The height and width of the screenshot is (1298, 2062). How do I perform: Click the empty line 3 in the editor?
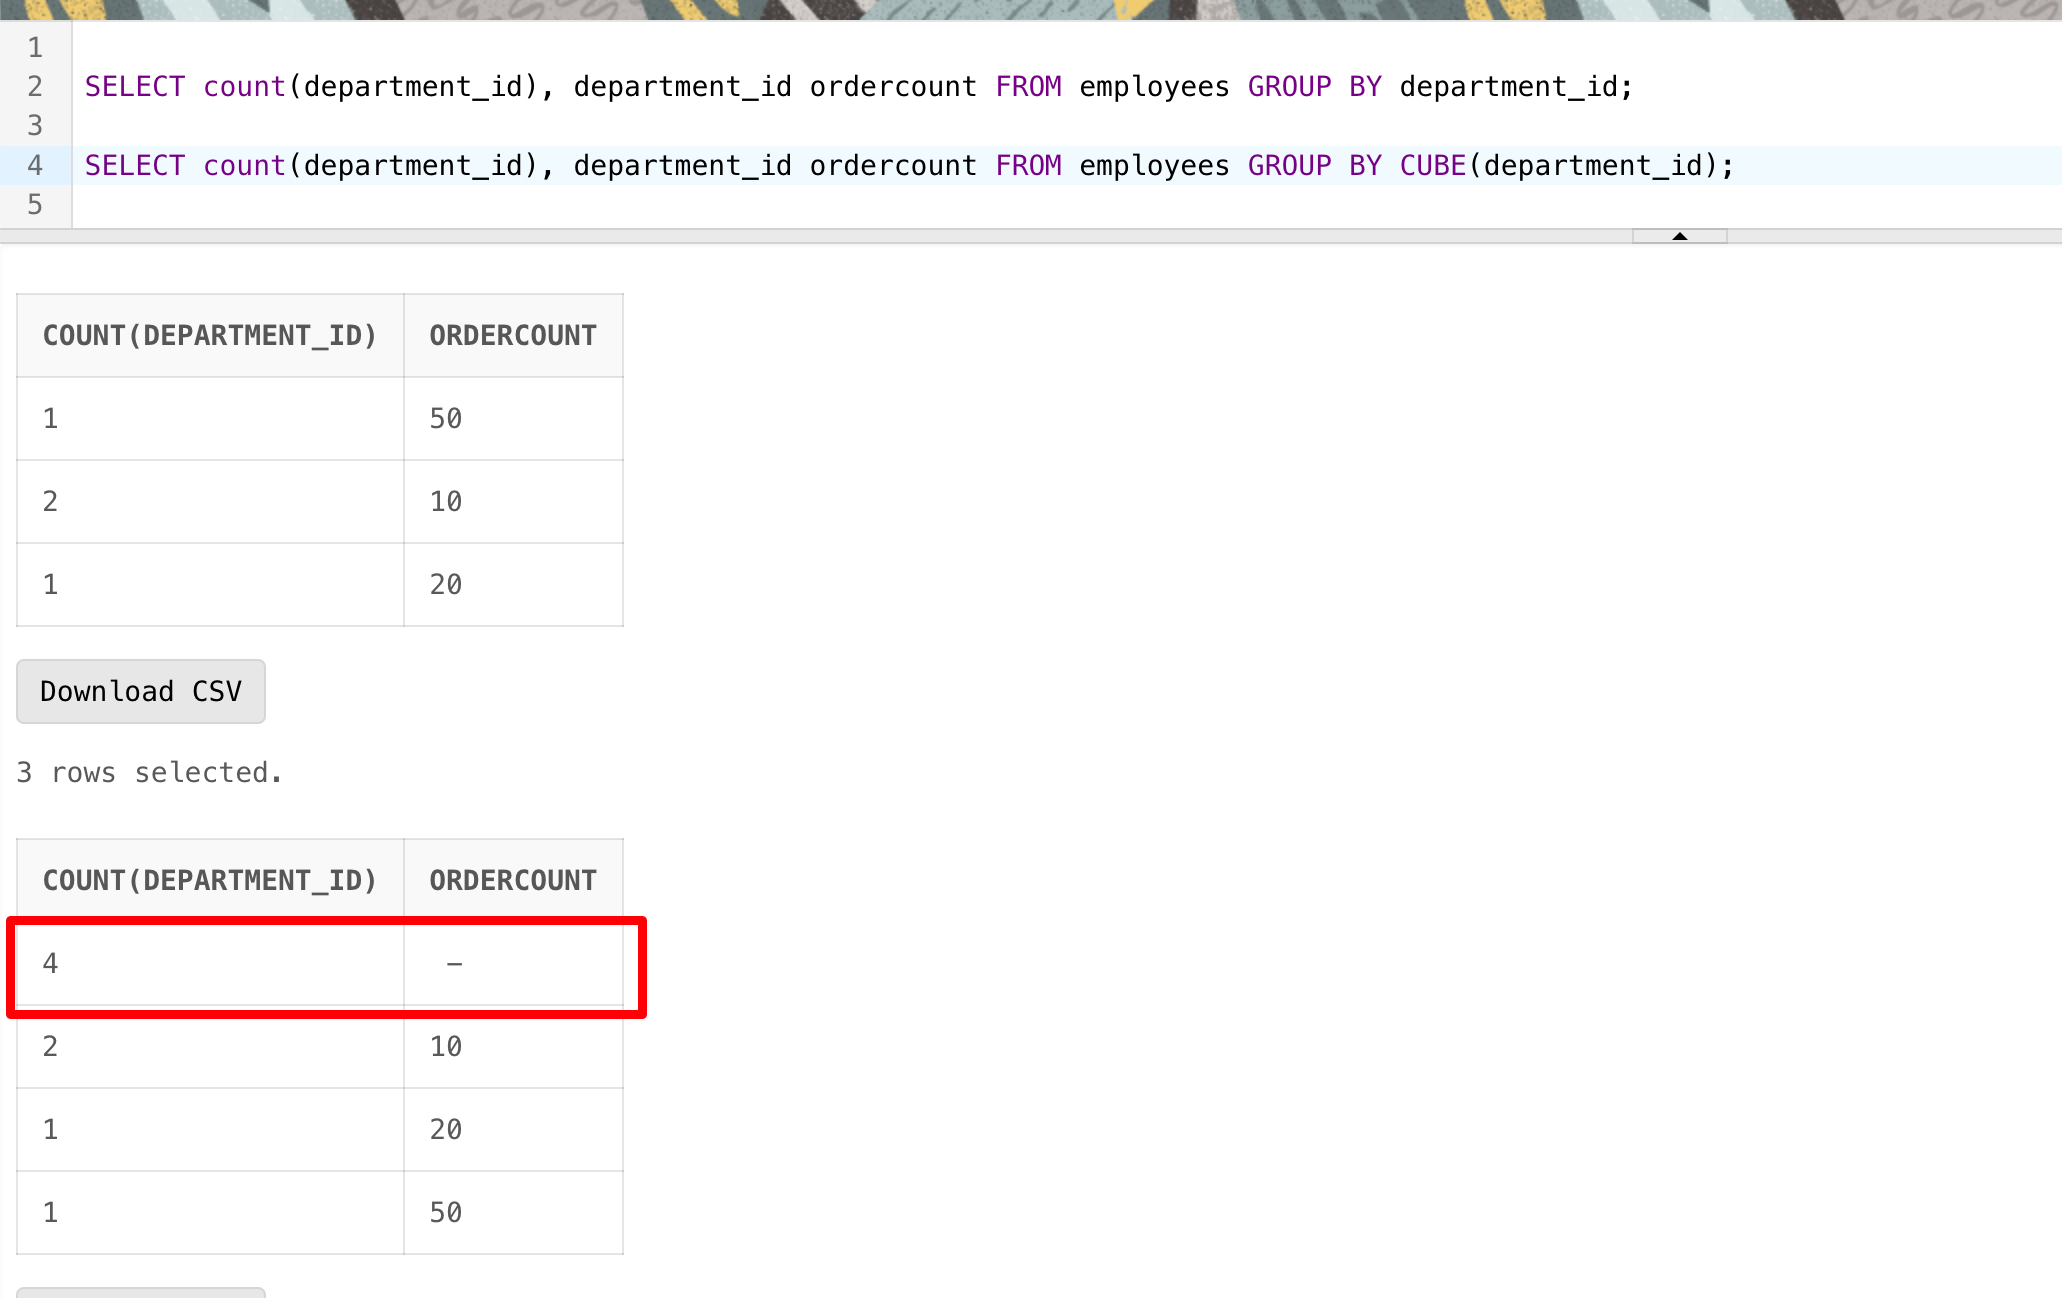point(600,126)
